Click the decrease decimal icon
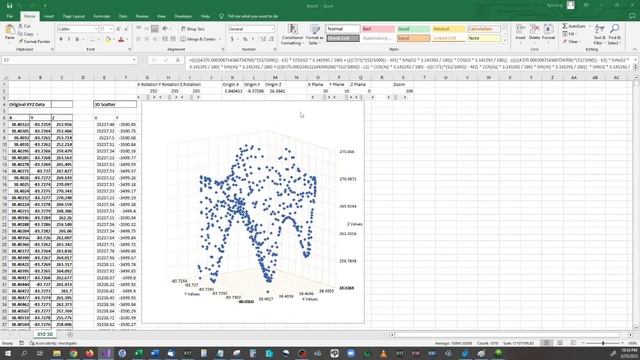 pos(271,39)
